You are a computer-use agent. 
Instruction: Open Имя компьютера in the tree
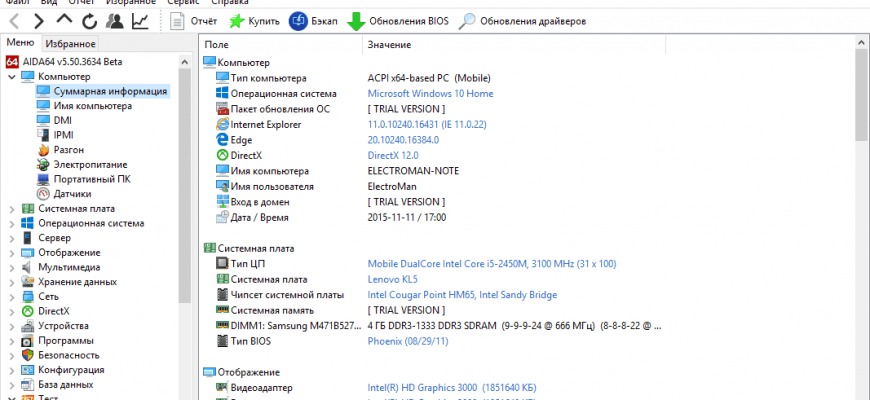click(93, 105)
